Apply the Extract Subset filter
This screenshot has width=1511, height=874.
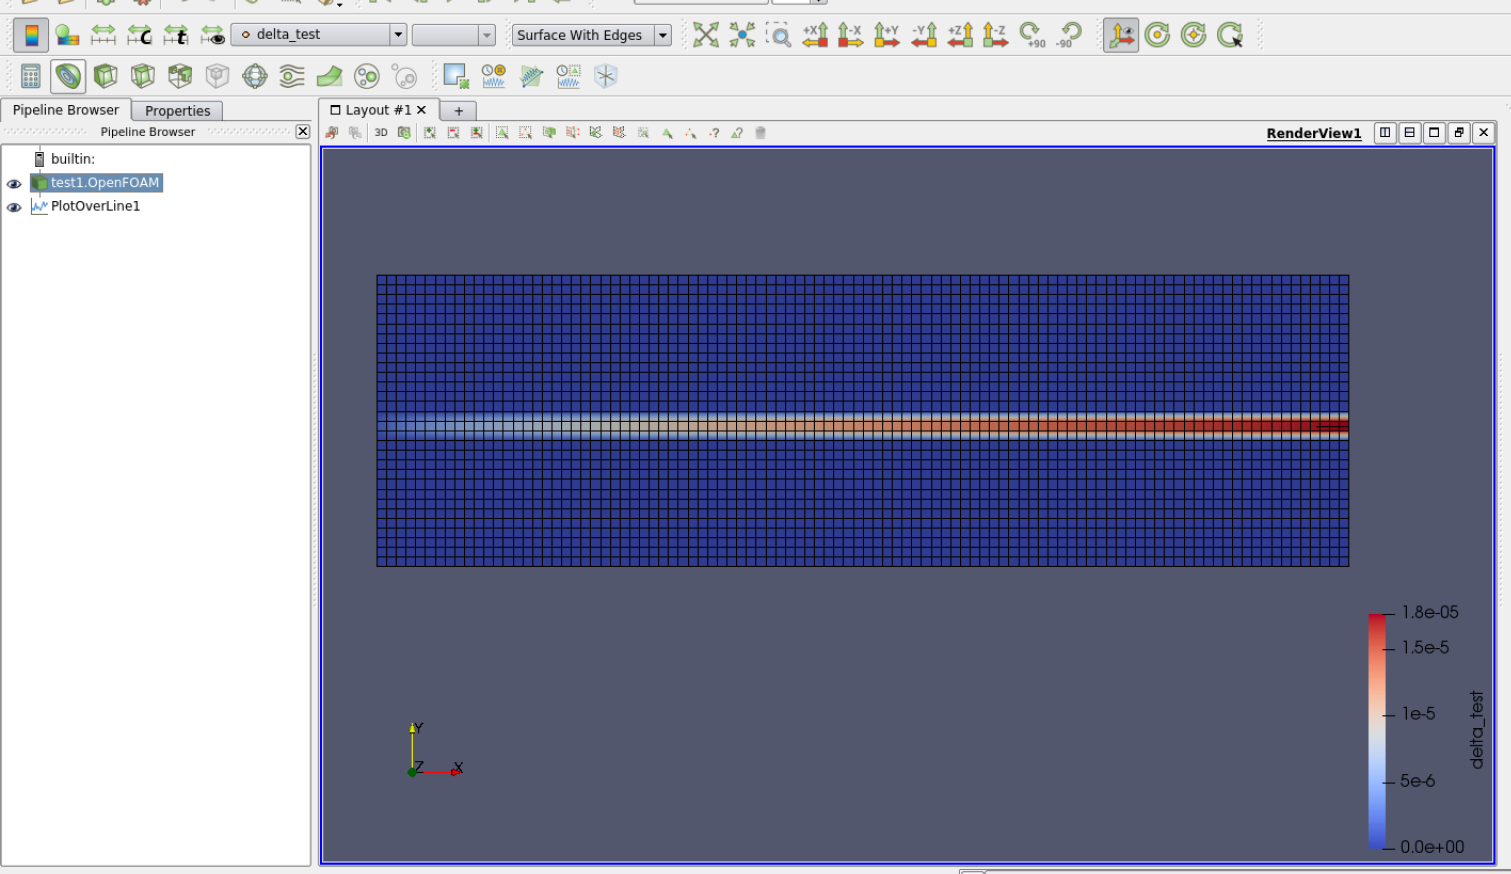click(x=217, y=76)
